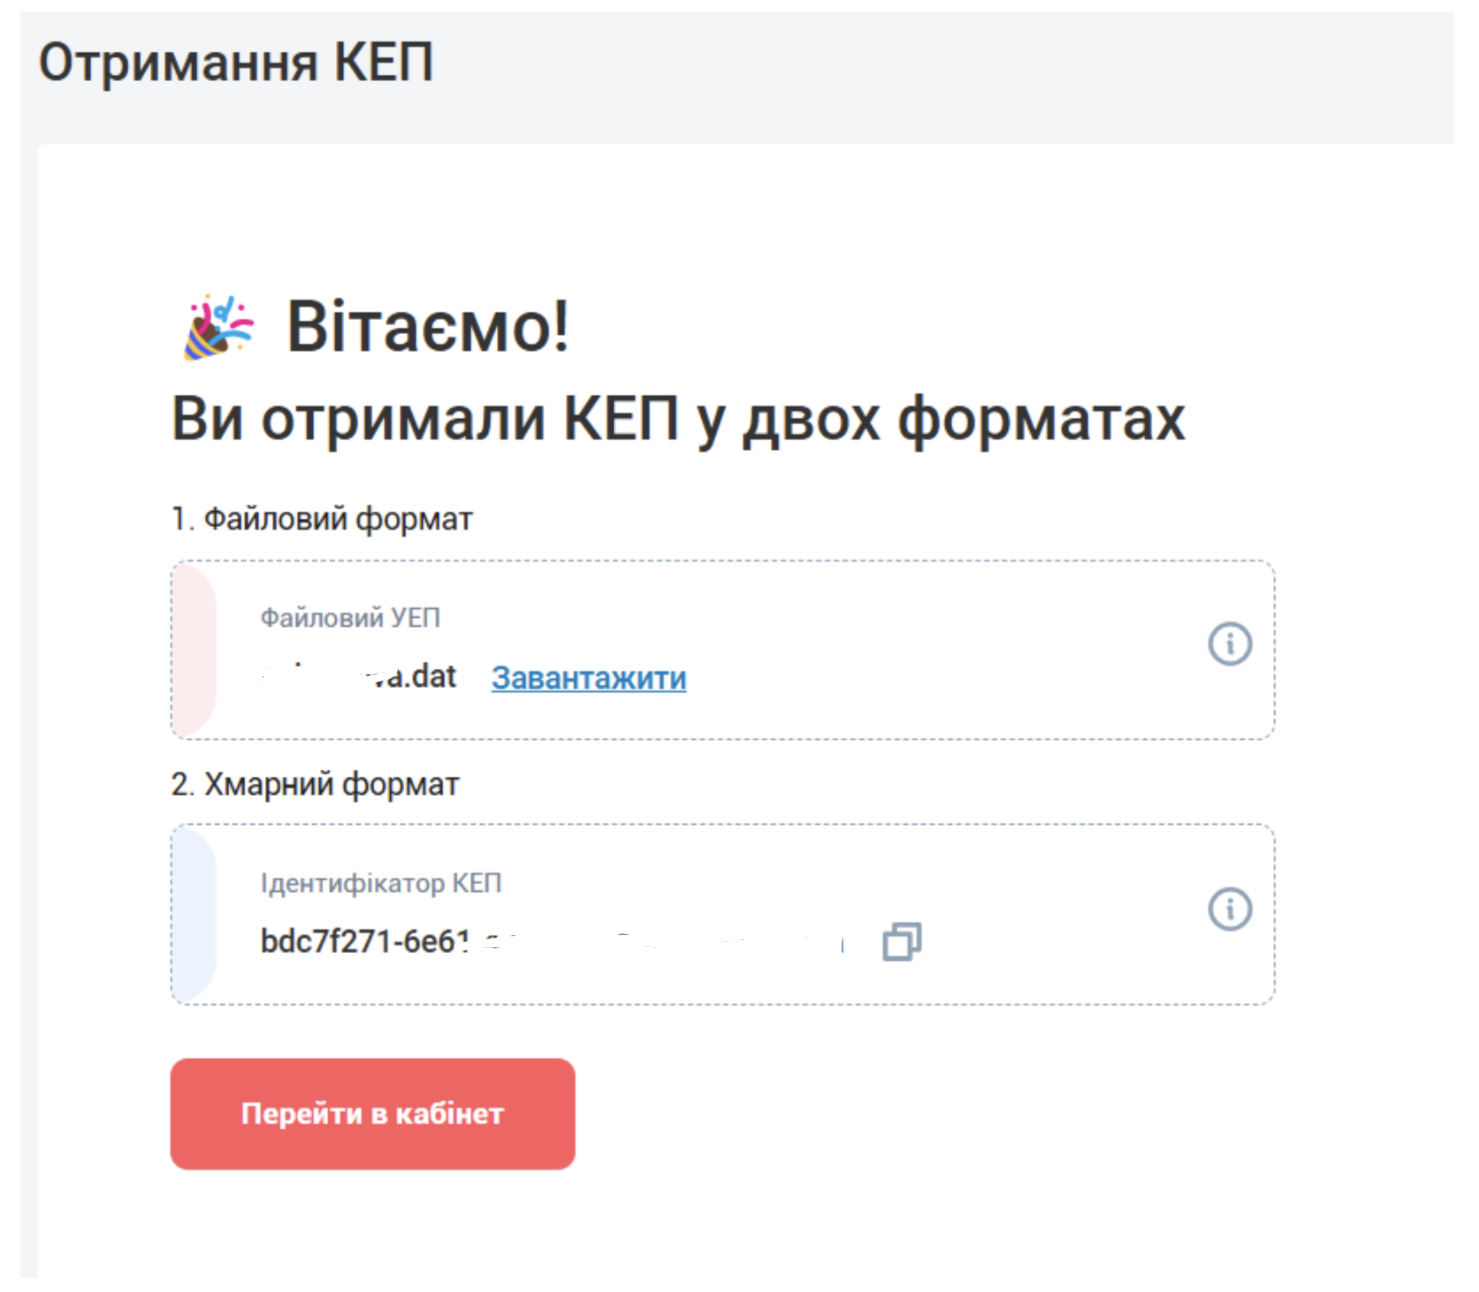
Task: Copy the КЕП identifier with copy icon
Action: pyautogui.click(x=901, y=942)
